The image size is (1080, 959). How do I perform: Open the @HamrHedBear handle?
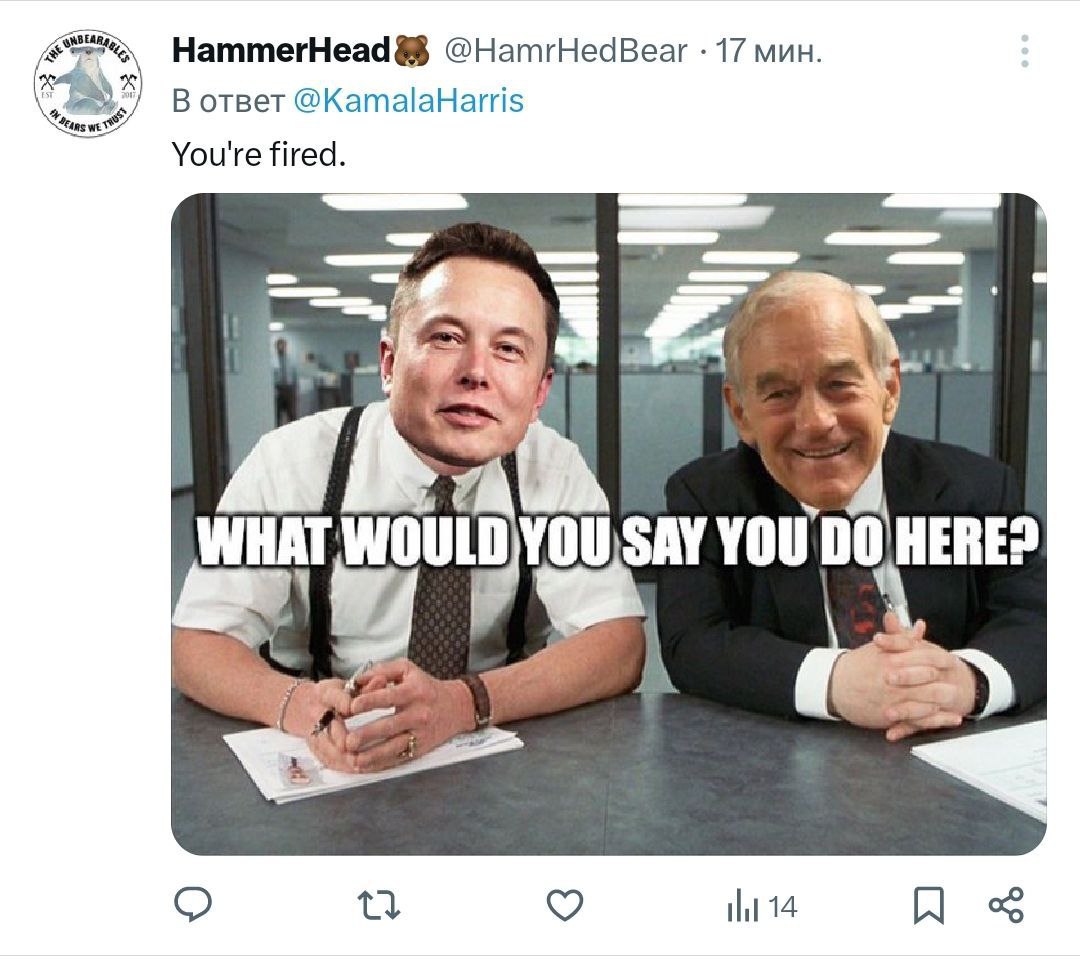point(565,51)
